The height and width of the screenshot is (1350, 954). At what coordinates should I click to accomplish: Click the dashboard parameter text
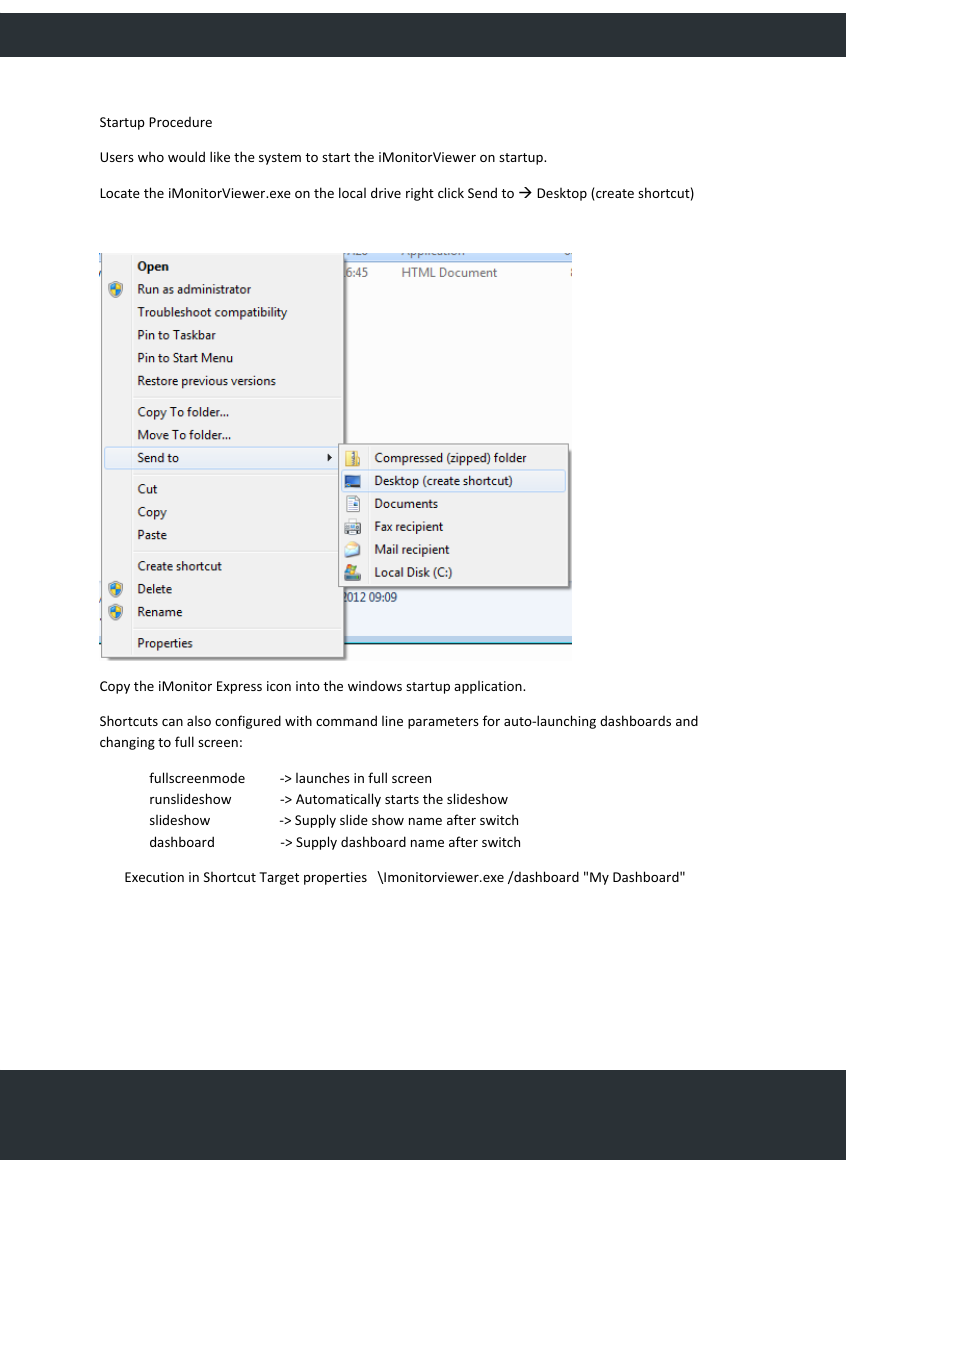[182, 843]
